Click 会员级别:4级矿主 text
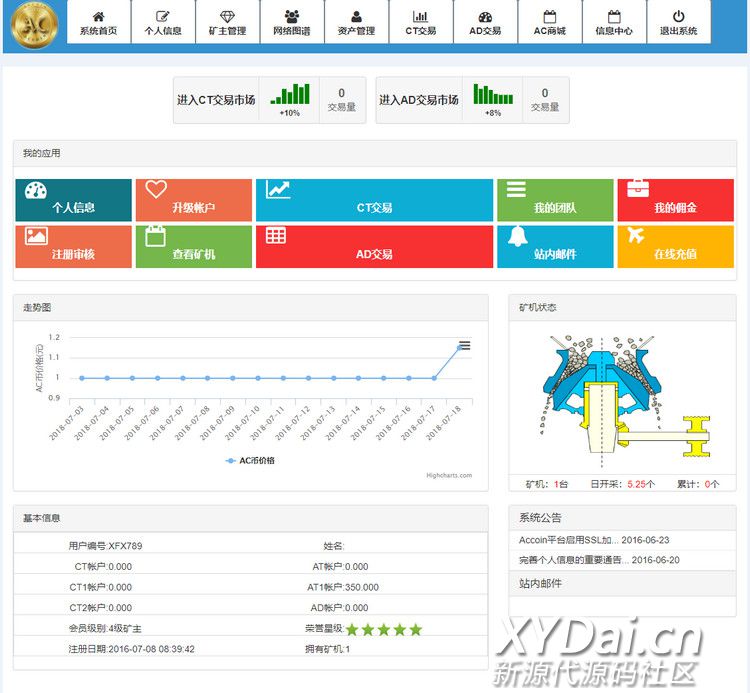The height and width of the screenshot is (693, 750). click(105, 628)
